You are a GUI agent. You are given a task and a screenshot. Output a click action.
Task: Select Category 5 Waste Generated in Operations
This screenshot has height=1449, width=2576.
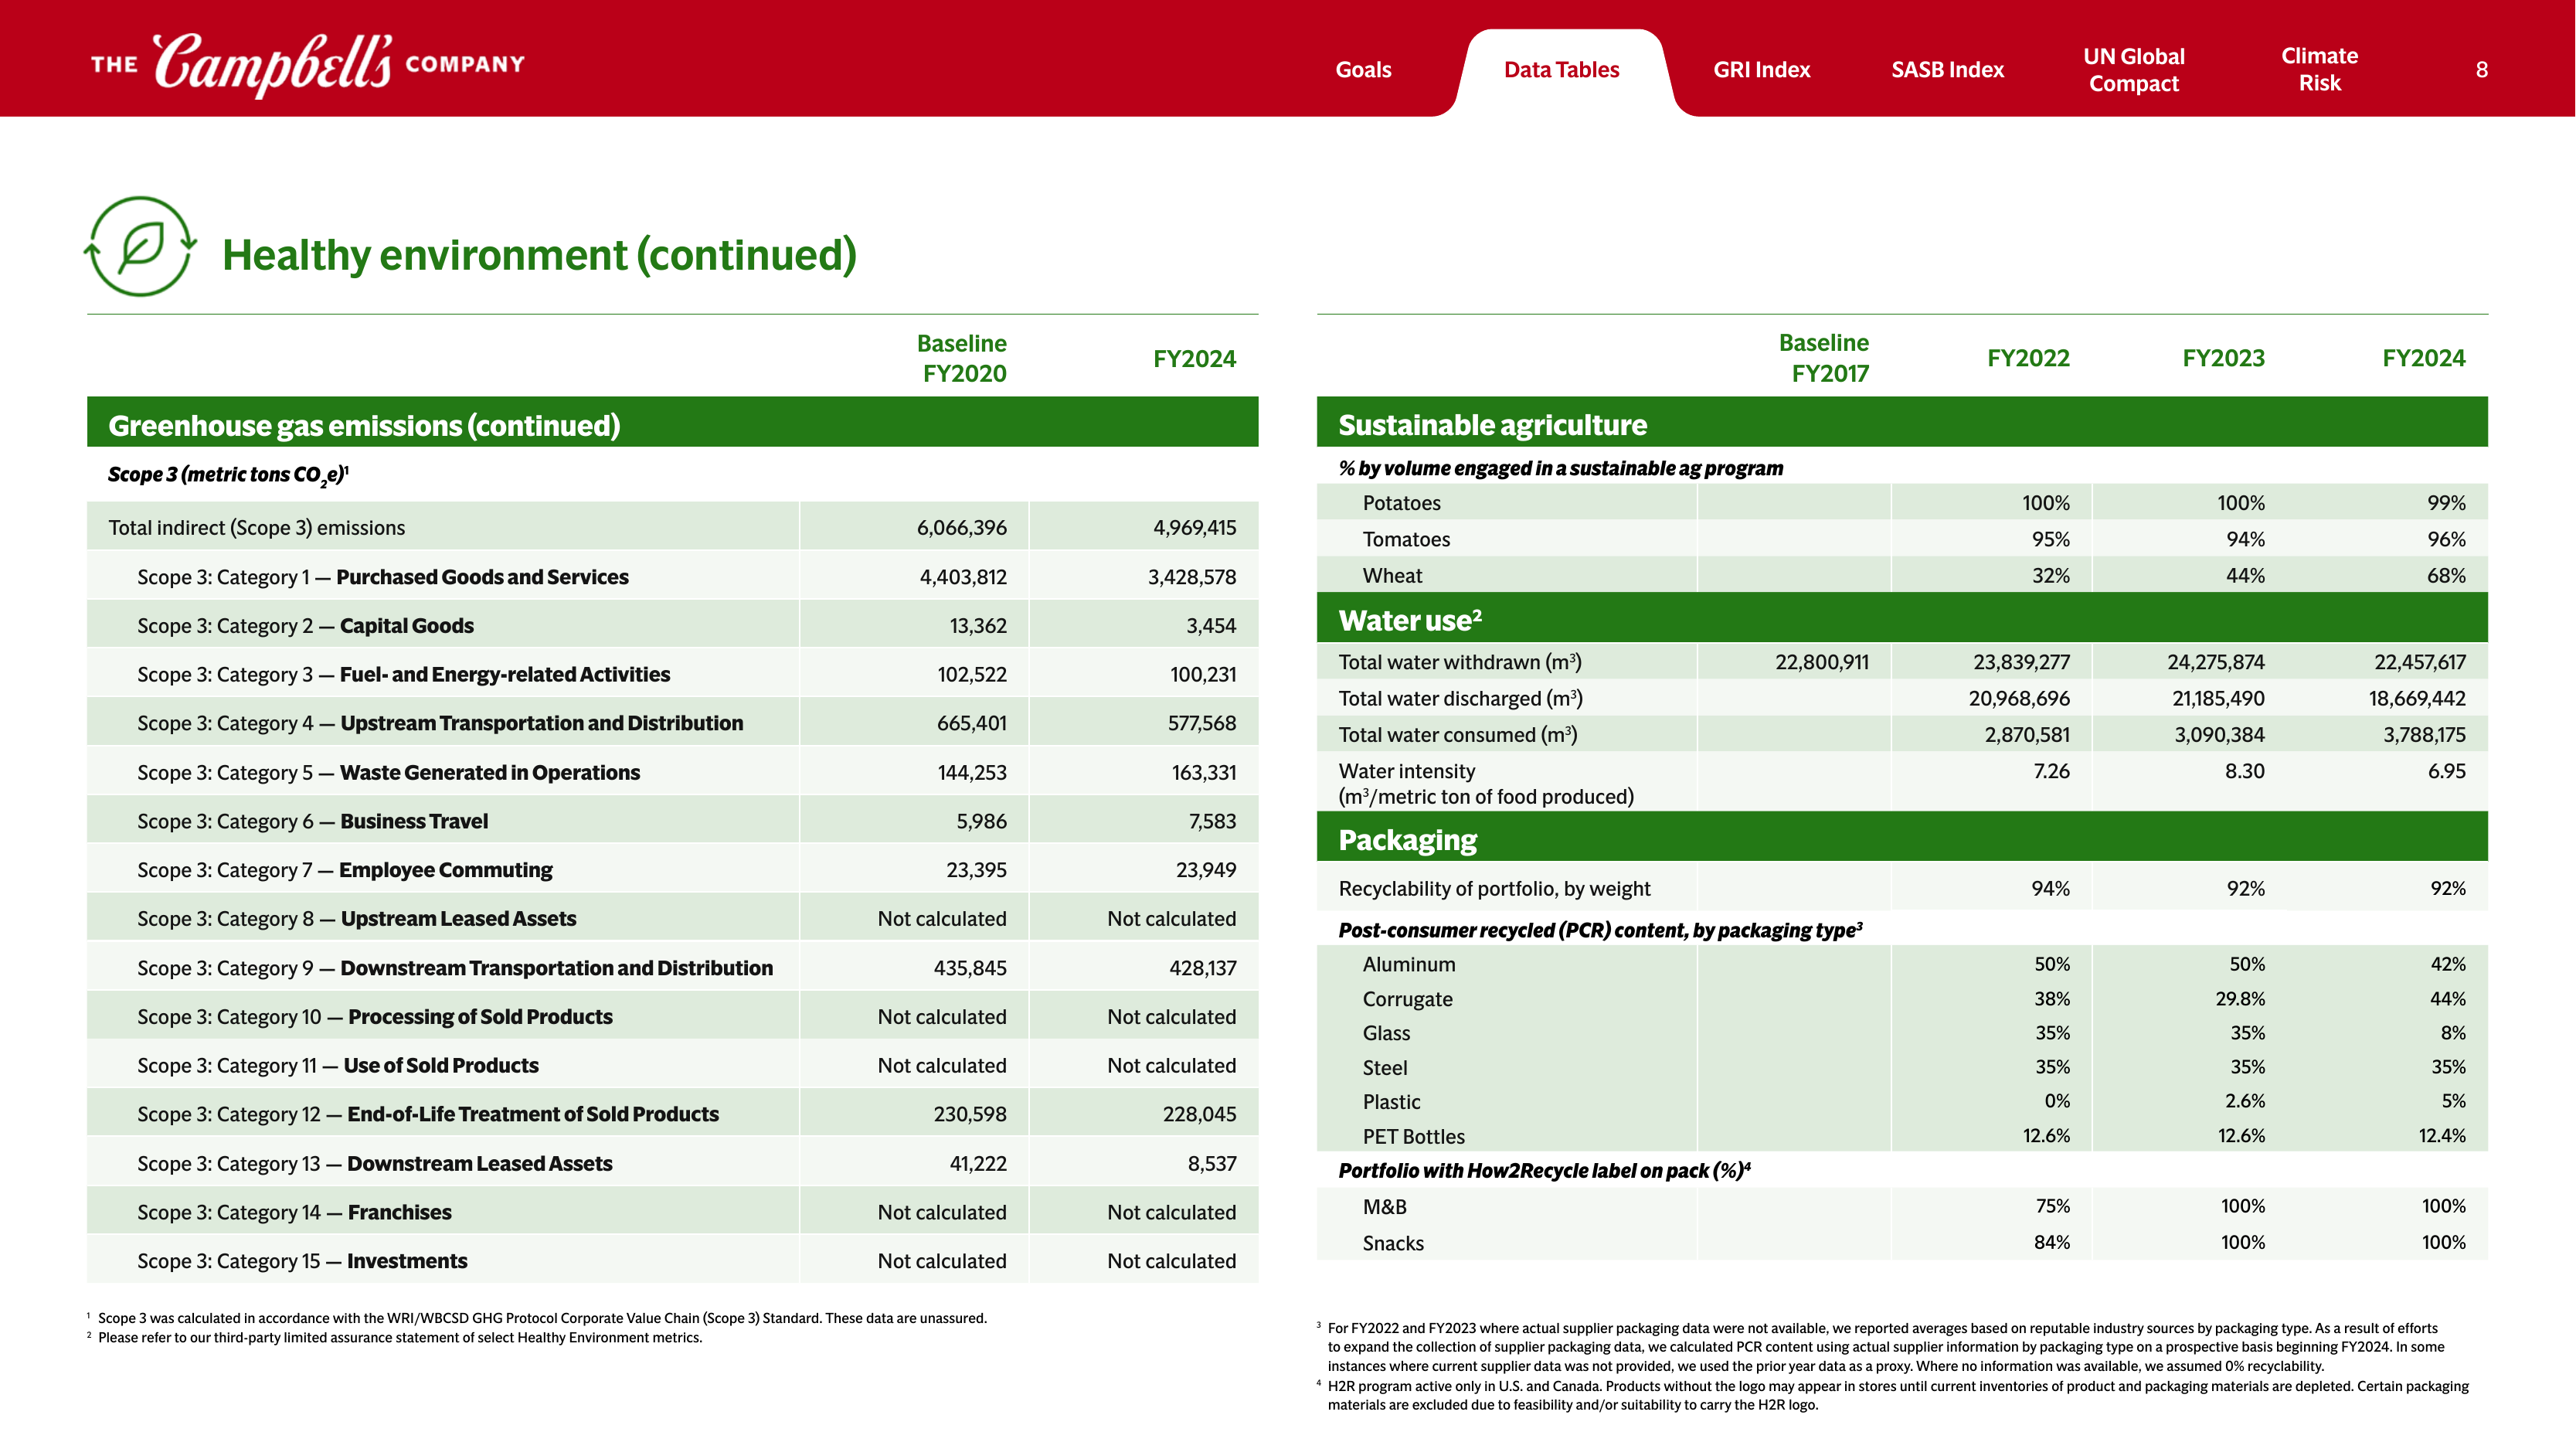click(x=388, y=772)
